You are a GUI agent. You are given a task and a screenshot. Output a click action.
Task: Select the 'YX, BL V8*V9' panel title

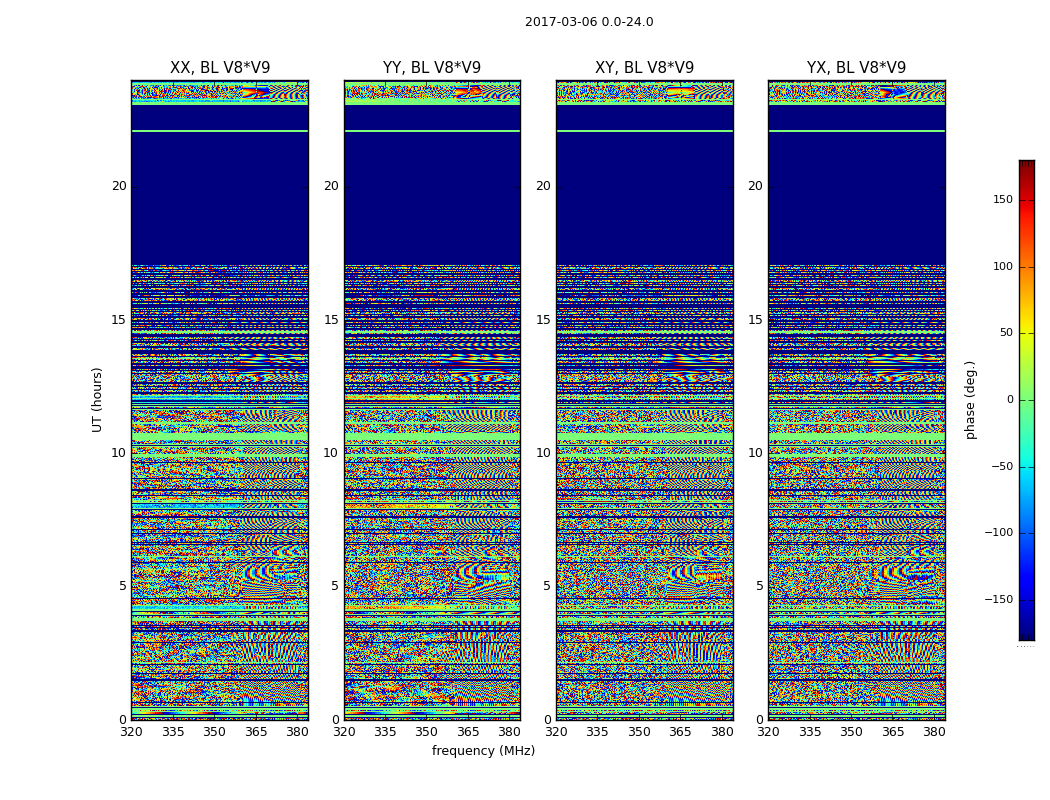coord(856,68)
